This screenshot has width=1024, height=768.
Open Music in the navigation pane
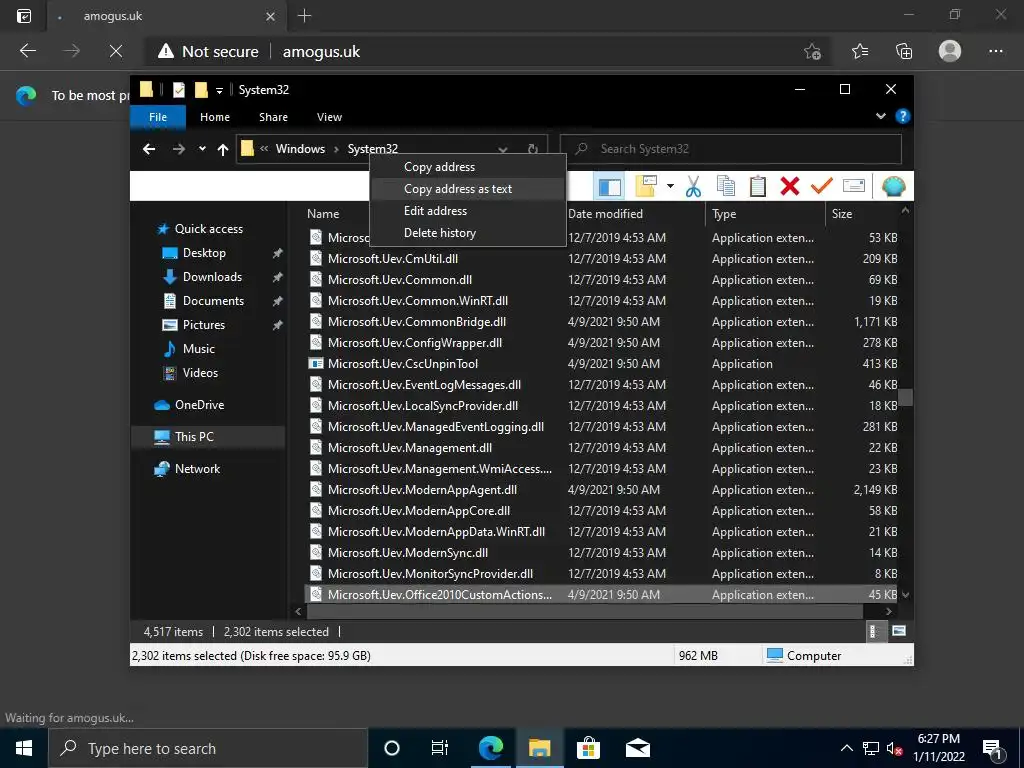point(199,349)
